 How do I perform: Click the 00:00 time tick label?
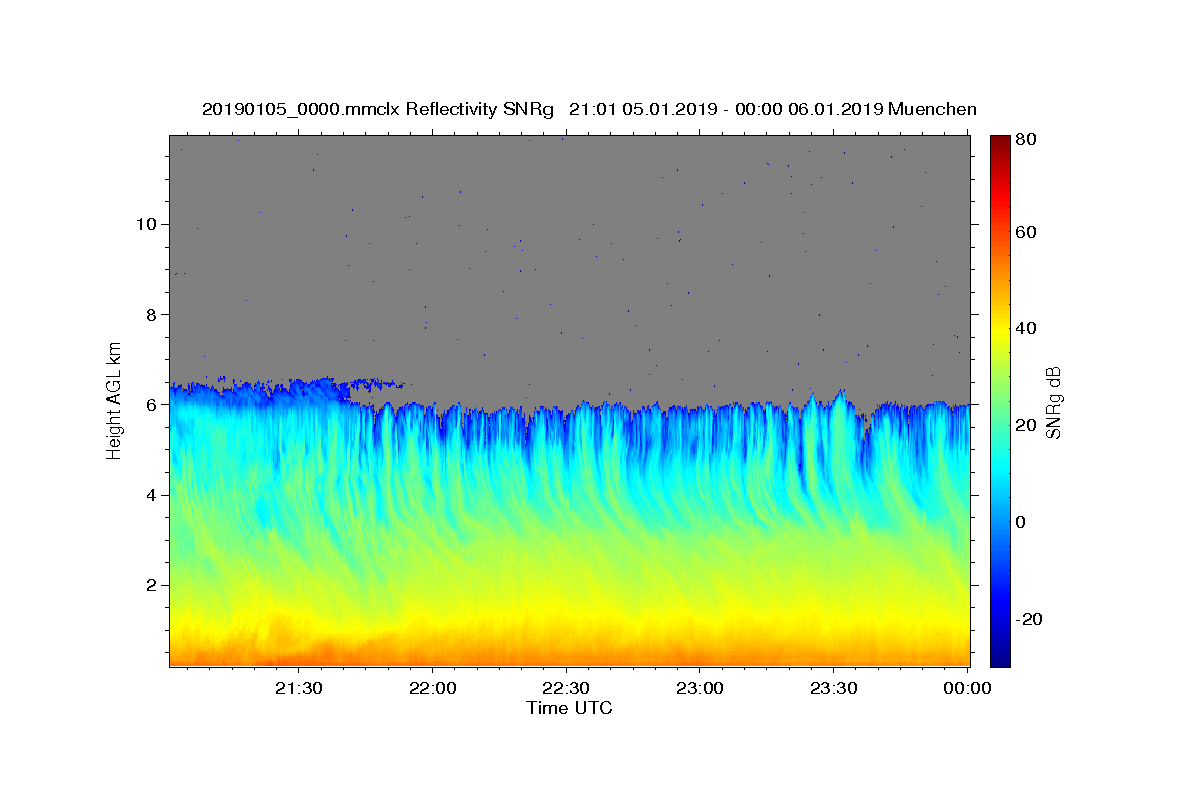[x=967, y=688]
